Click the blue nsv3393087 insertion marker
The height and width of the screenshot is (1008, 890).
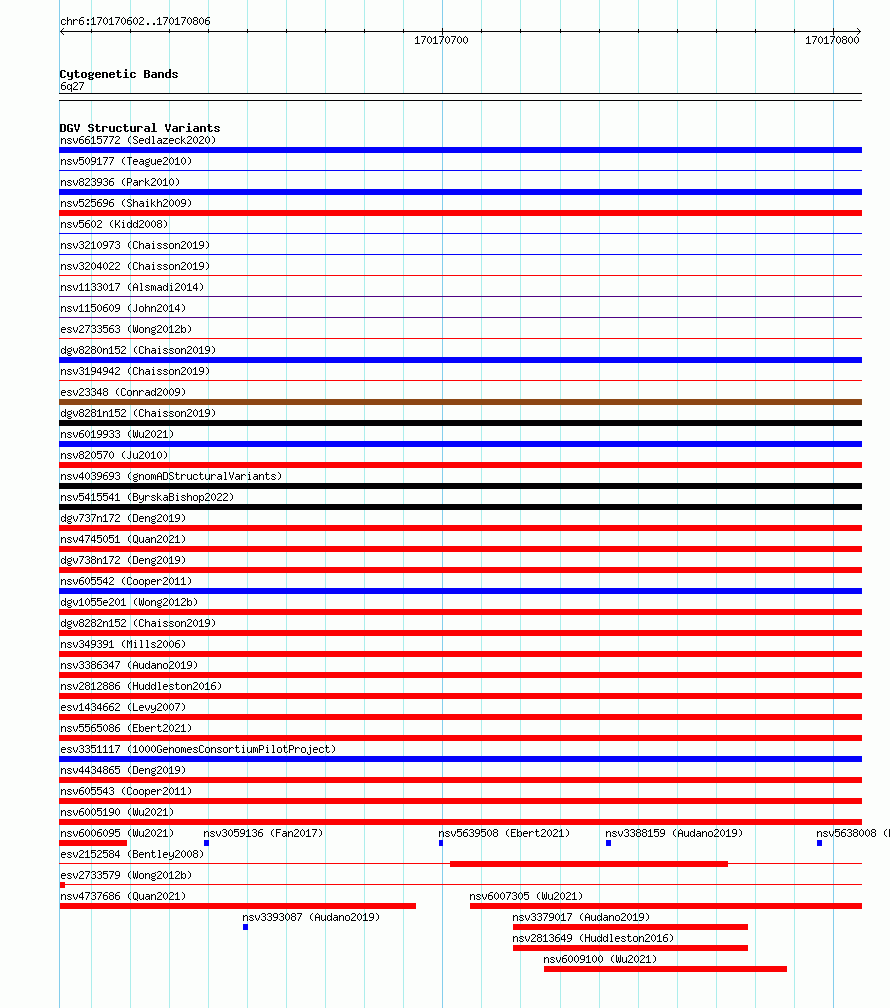[x=245, y=927]
